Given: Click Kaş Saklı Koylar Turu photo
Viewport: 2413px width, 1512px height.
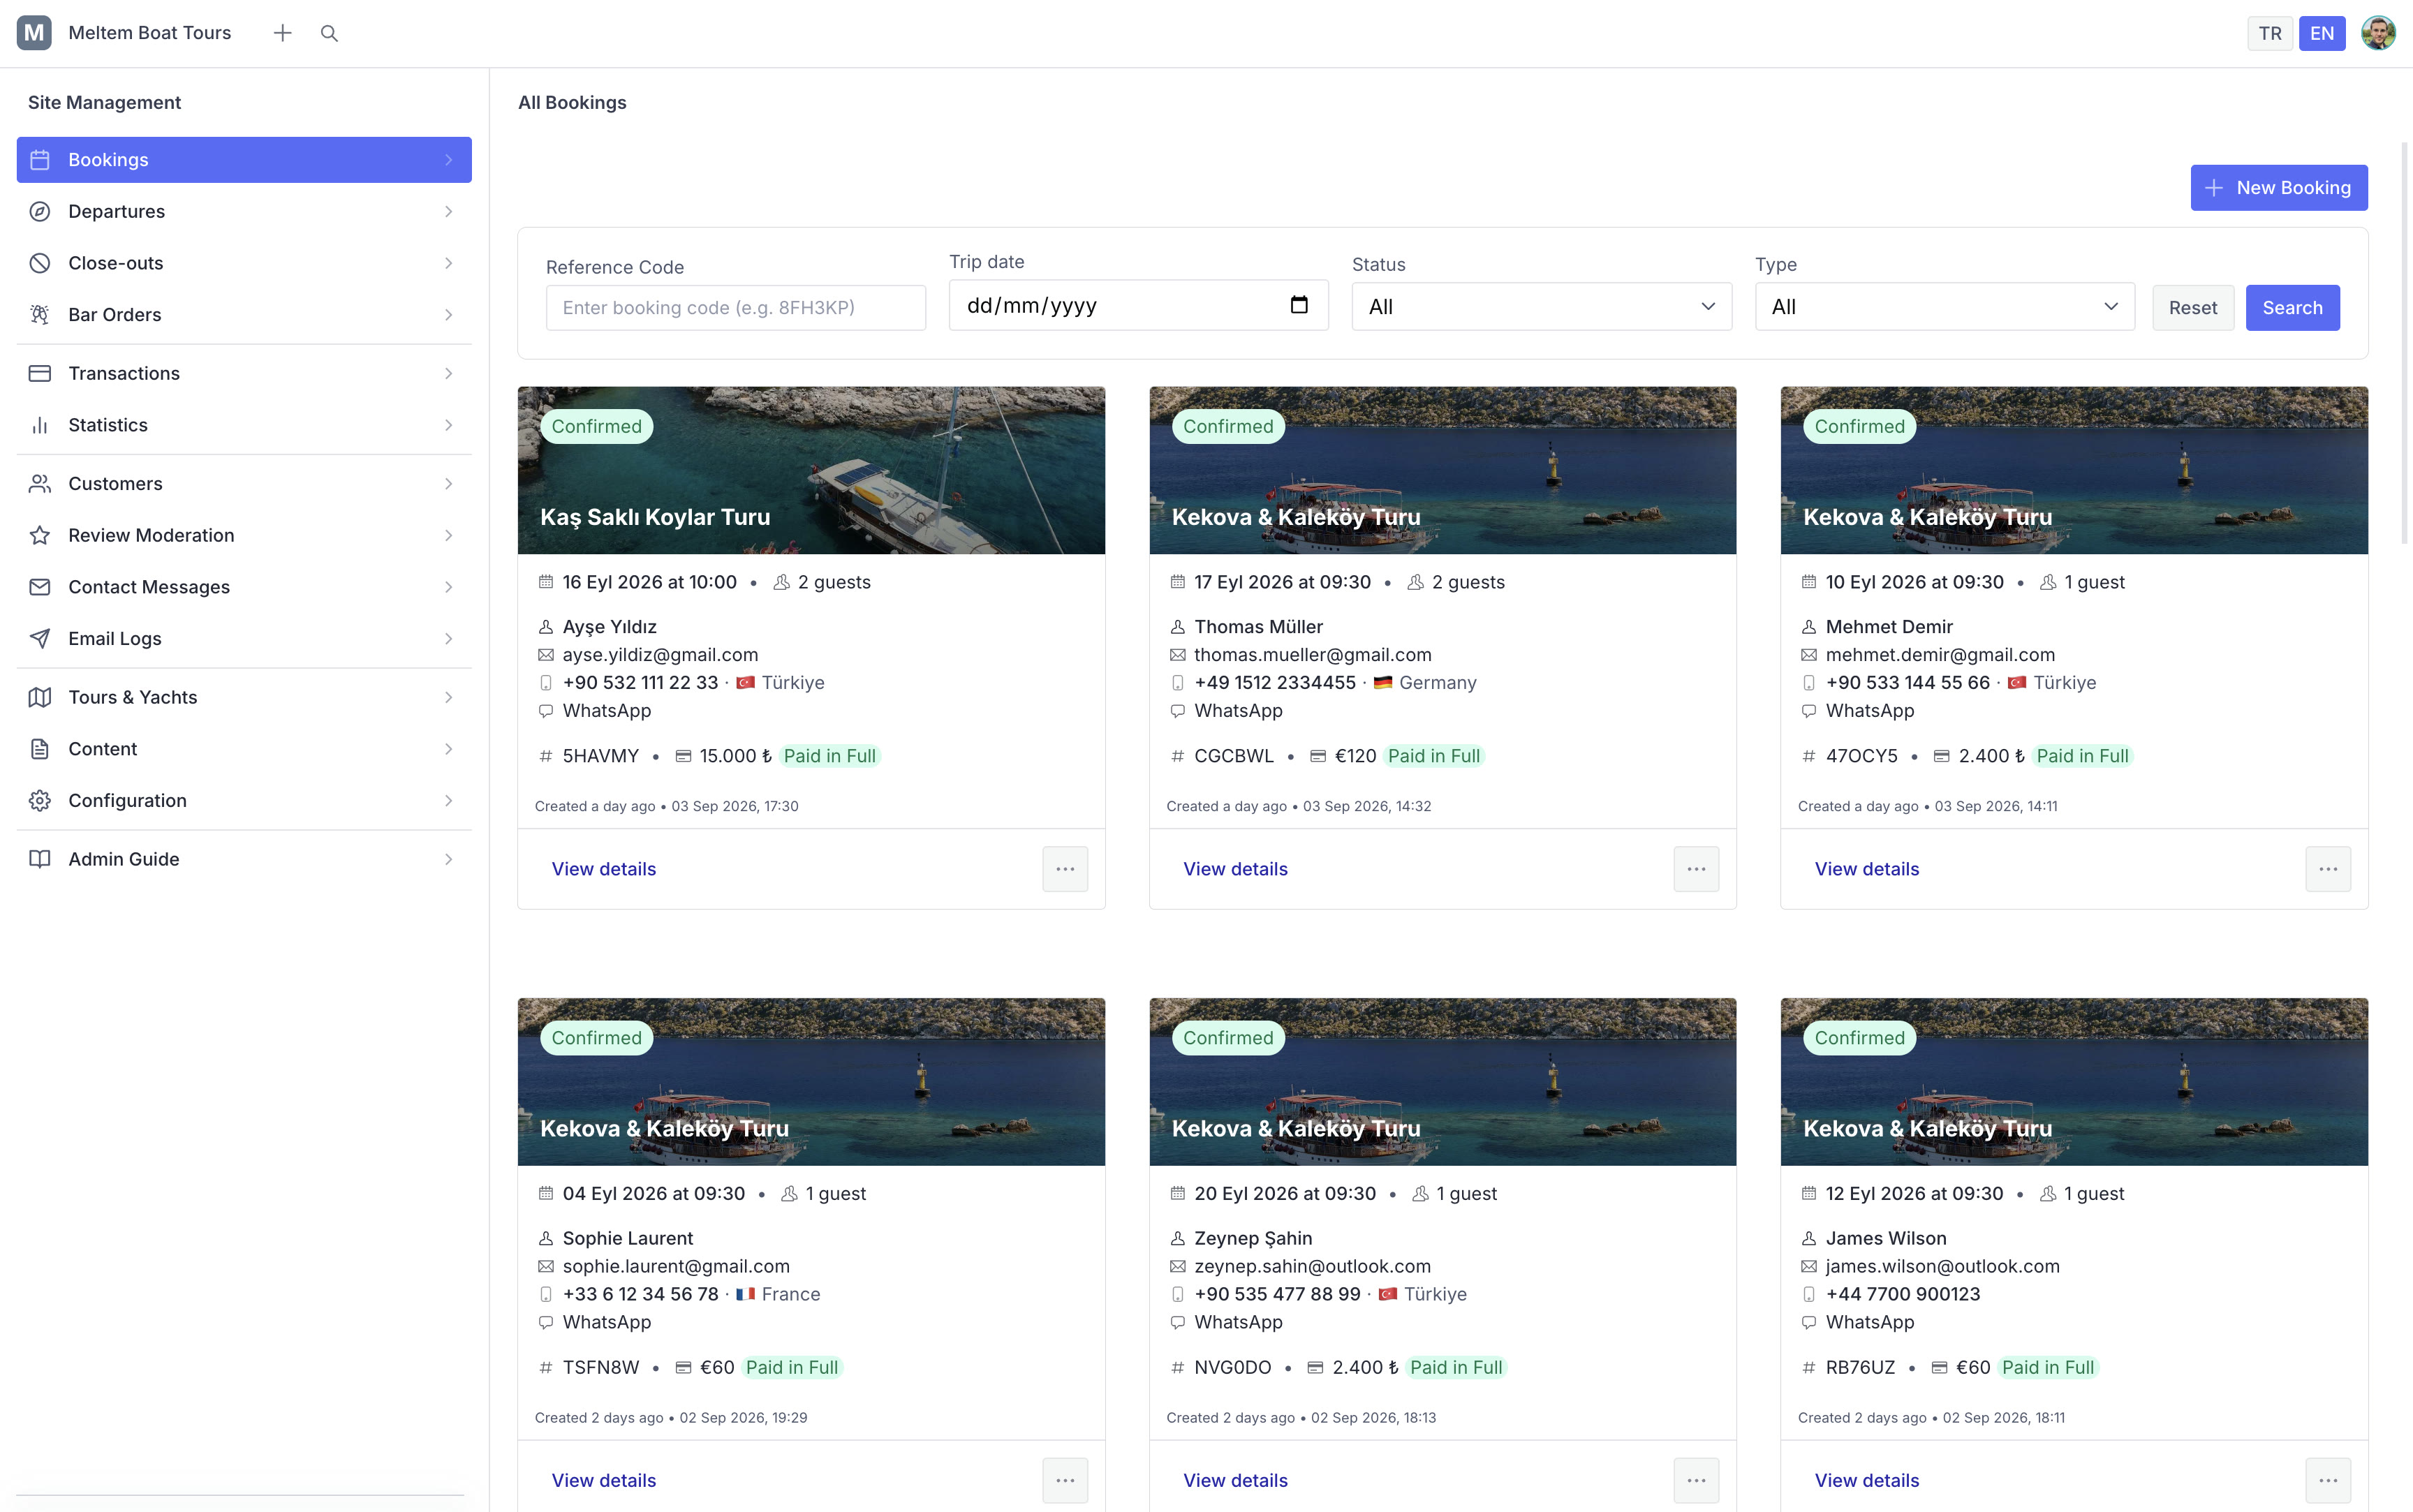Looking at the screenshot, I should tap(811, 470).
